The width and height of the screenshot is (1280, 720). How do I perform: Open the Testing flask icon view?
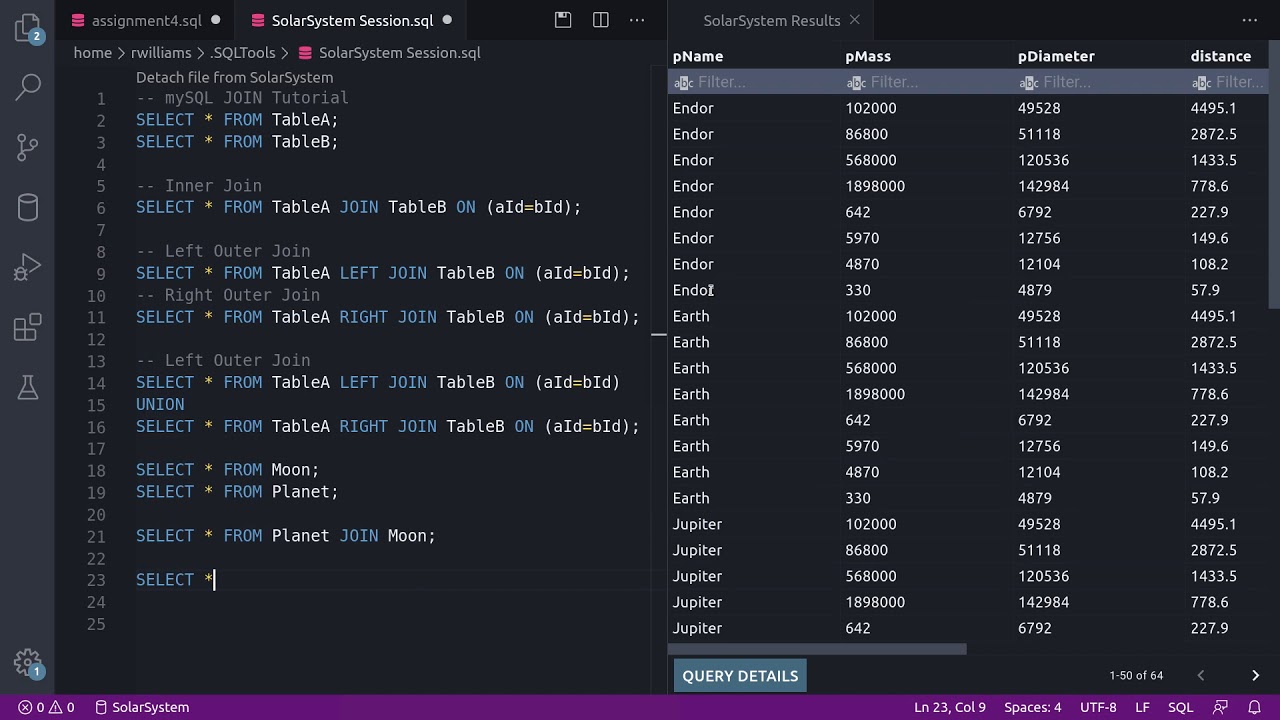(28, 387)
